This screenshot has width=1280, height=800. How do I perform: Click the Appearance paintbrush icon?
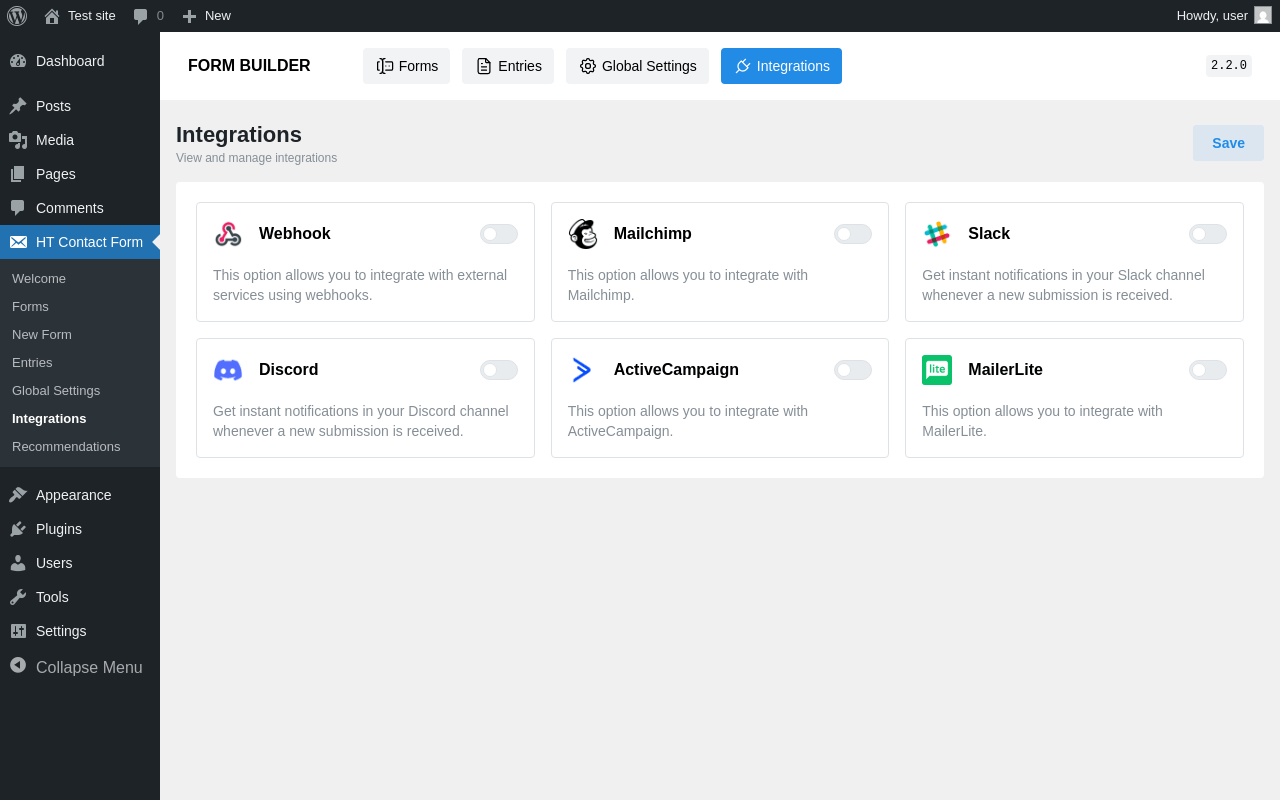pyautogui.click(x=18, y=495)
